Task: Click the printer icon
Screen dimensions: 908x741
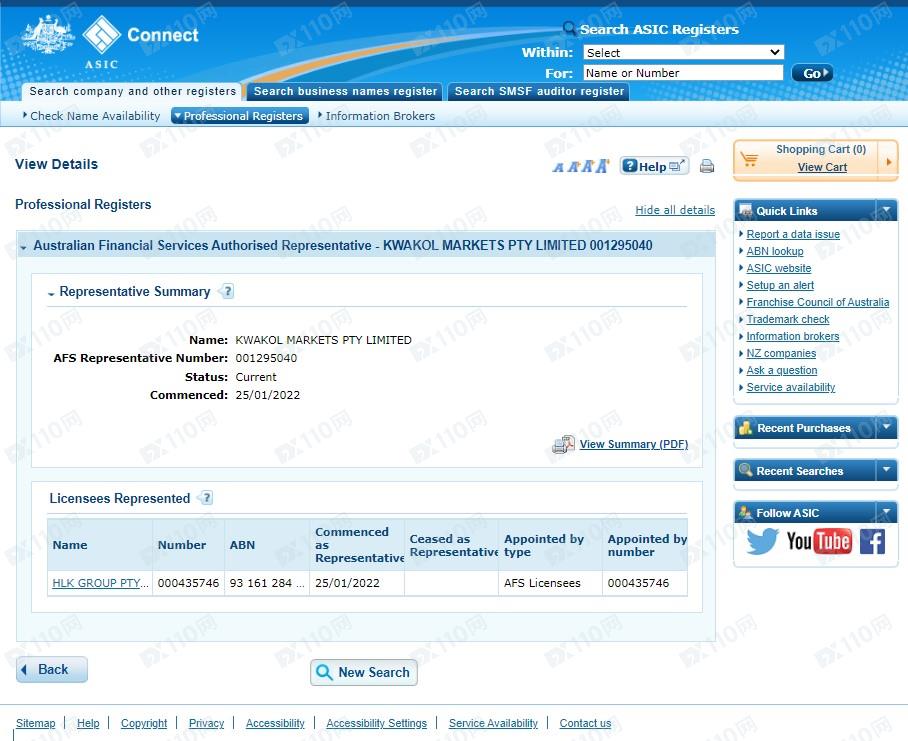Action: pos(707,166)
